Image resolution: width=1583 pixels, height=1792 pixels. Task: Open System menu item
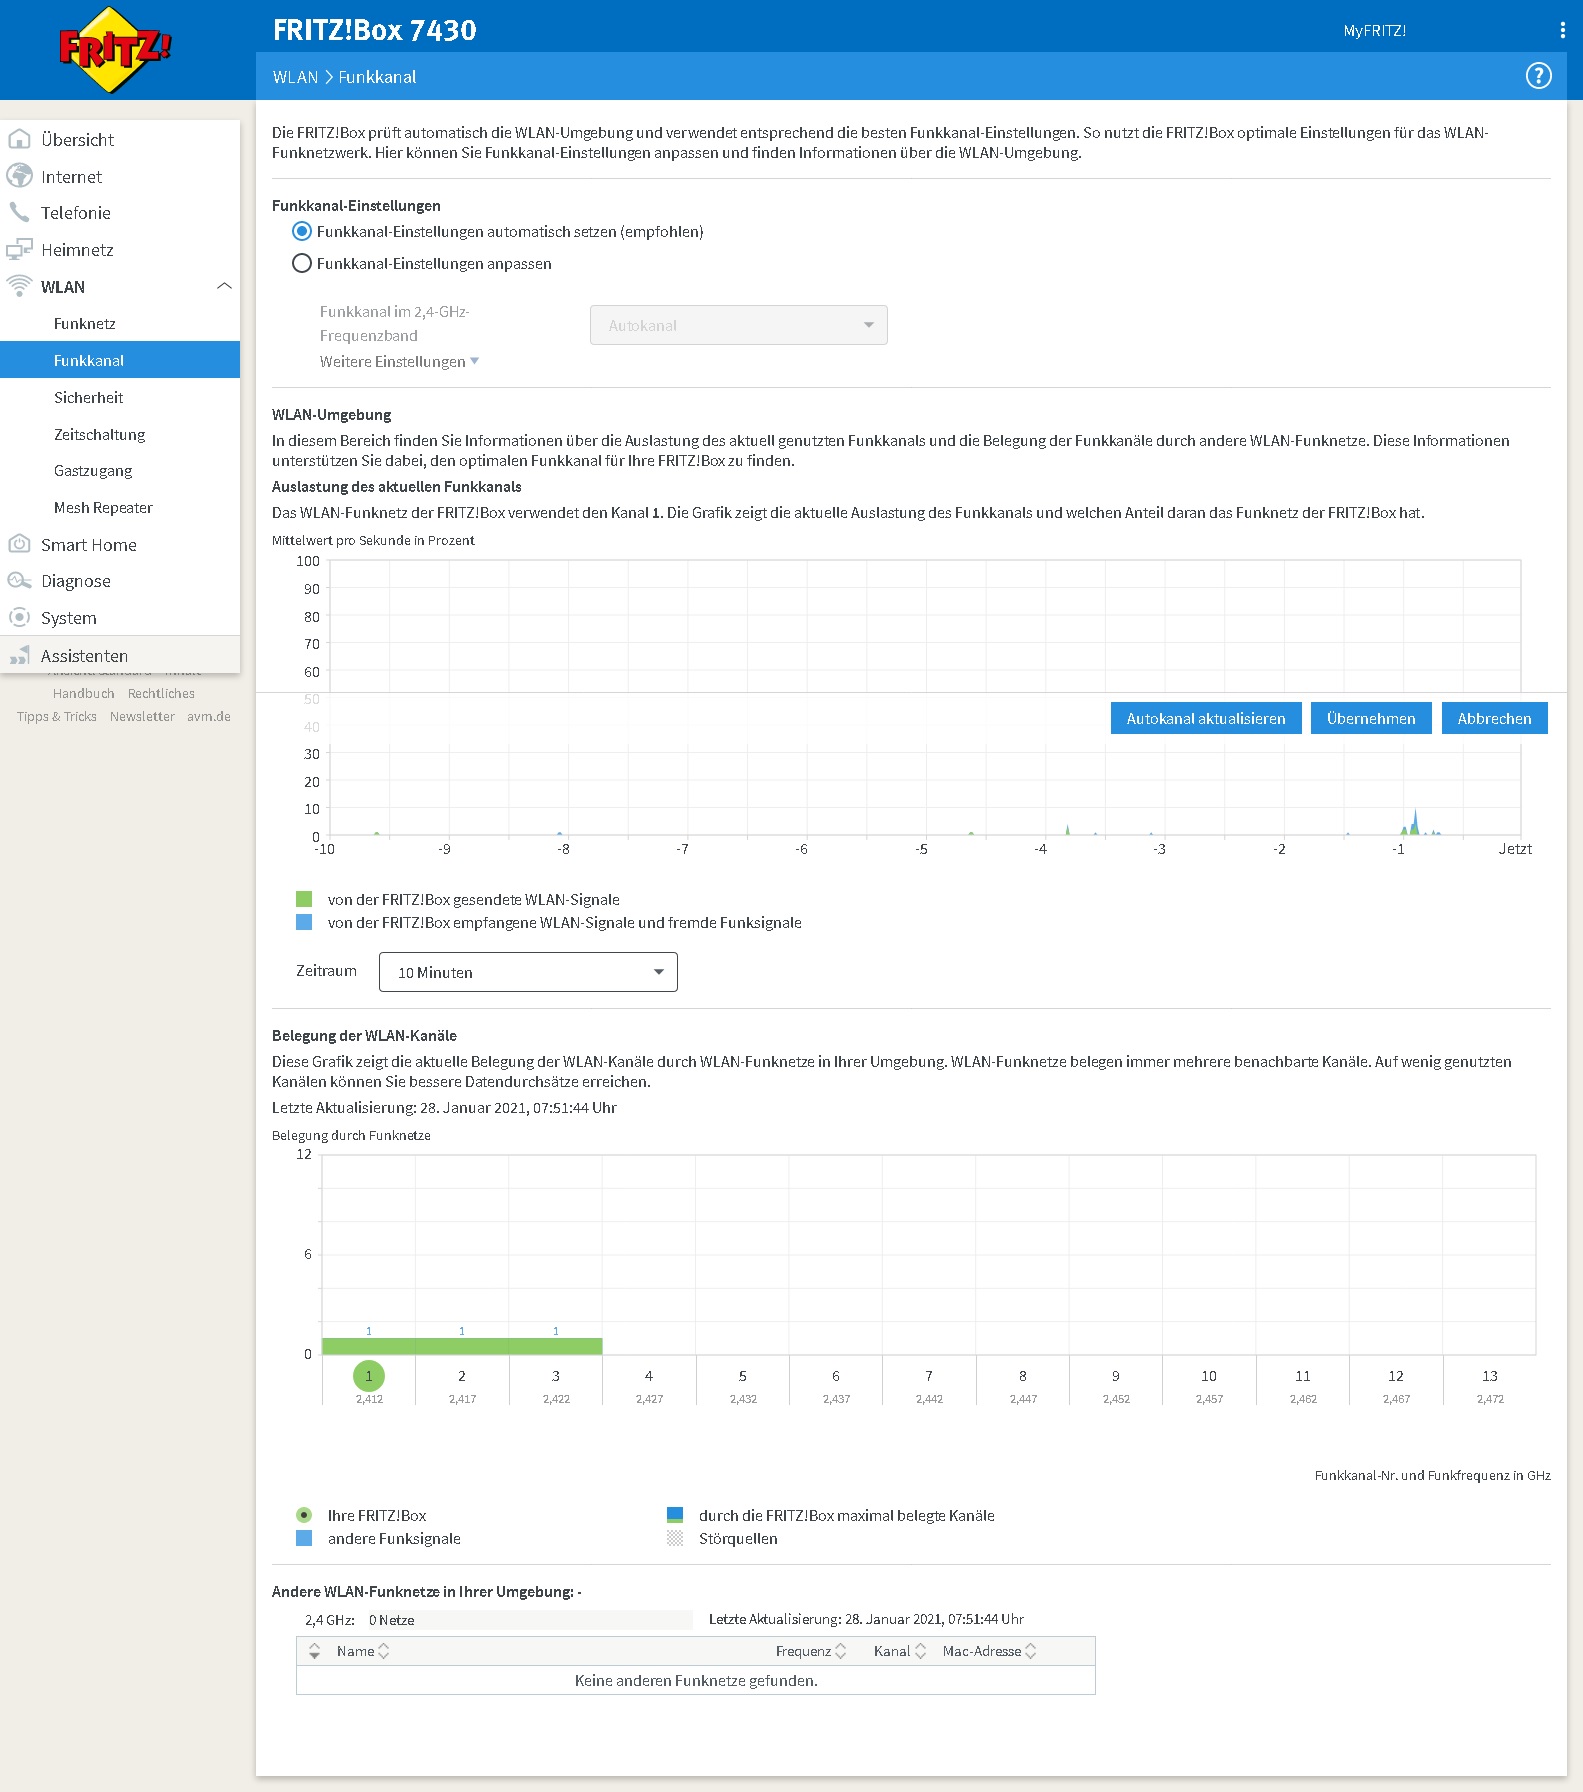[68, 618]
